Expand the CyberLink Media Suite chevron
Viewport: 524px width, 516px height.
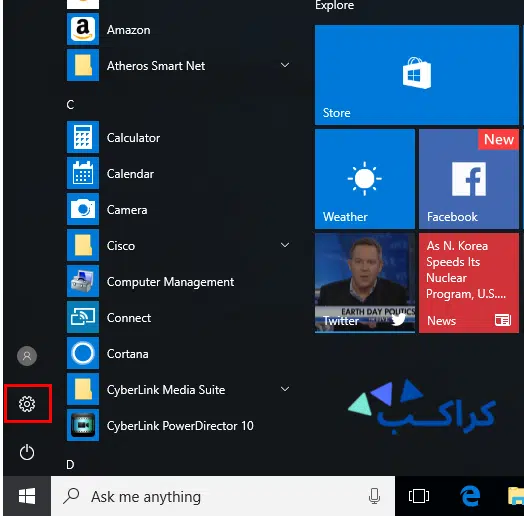pyautogui.click(x=285, y=389)
